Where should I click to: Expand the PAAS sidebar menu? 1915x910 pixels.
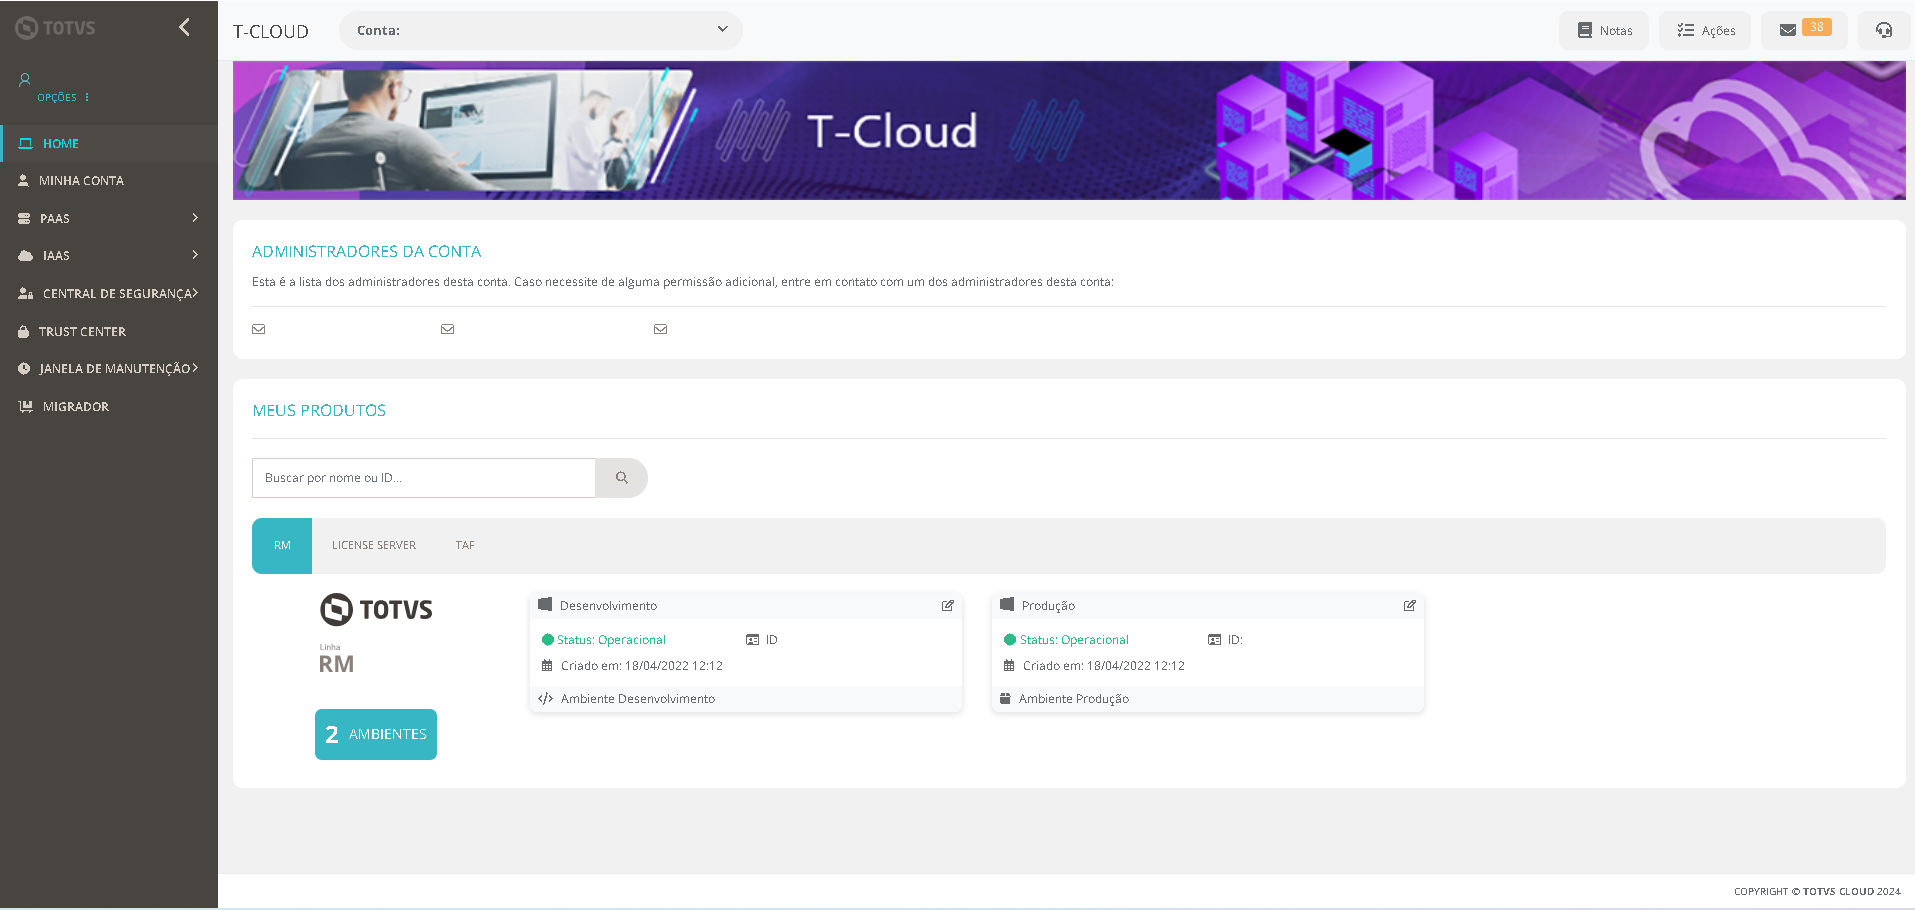click(109, 218)
